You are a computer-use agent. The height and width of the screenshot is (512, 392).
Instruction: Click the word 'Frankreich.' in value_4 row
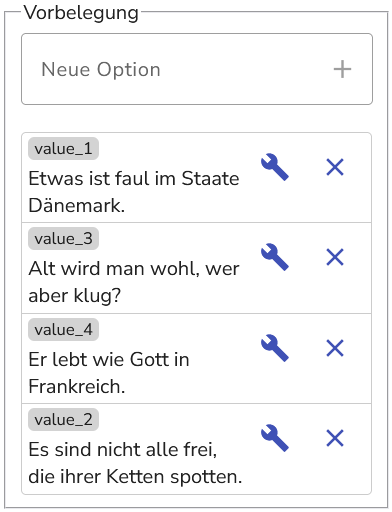click(77, 386)
